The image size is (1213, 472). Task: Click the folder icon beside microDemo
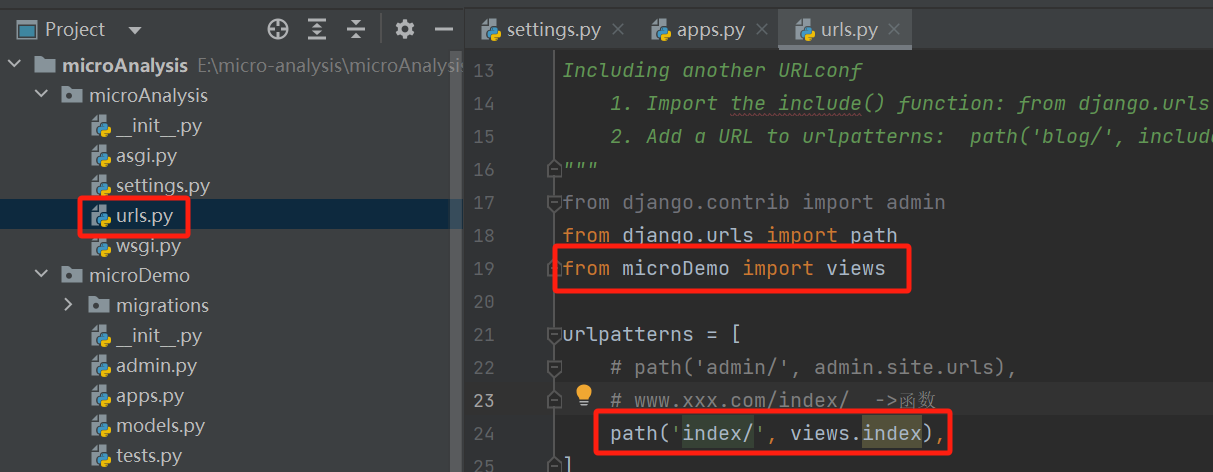tap(71, 275)
